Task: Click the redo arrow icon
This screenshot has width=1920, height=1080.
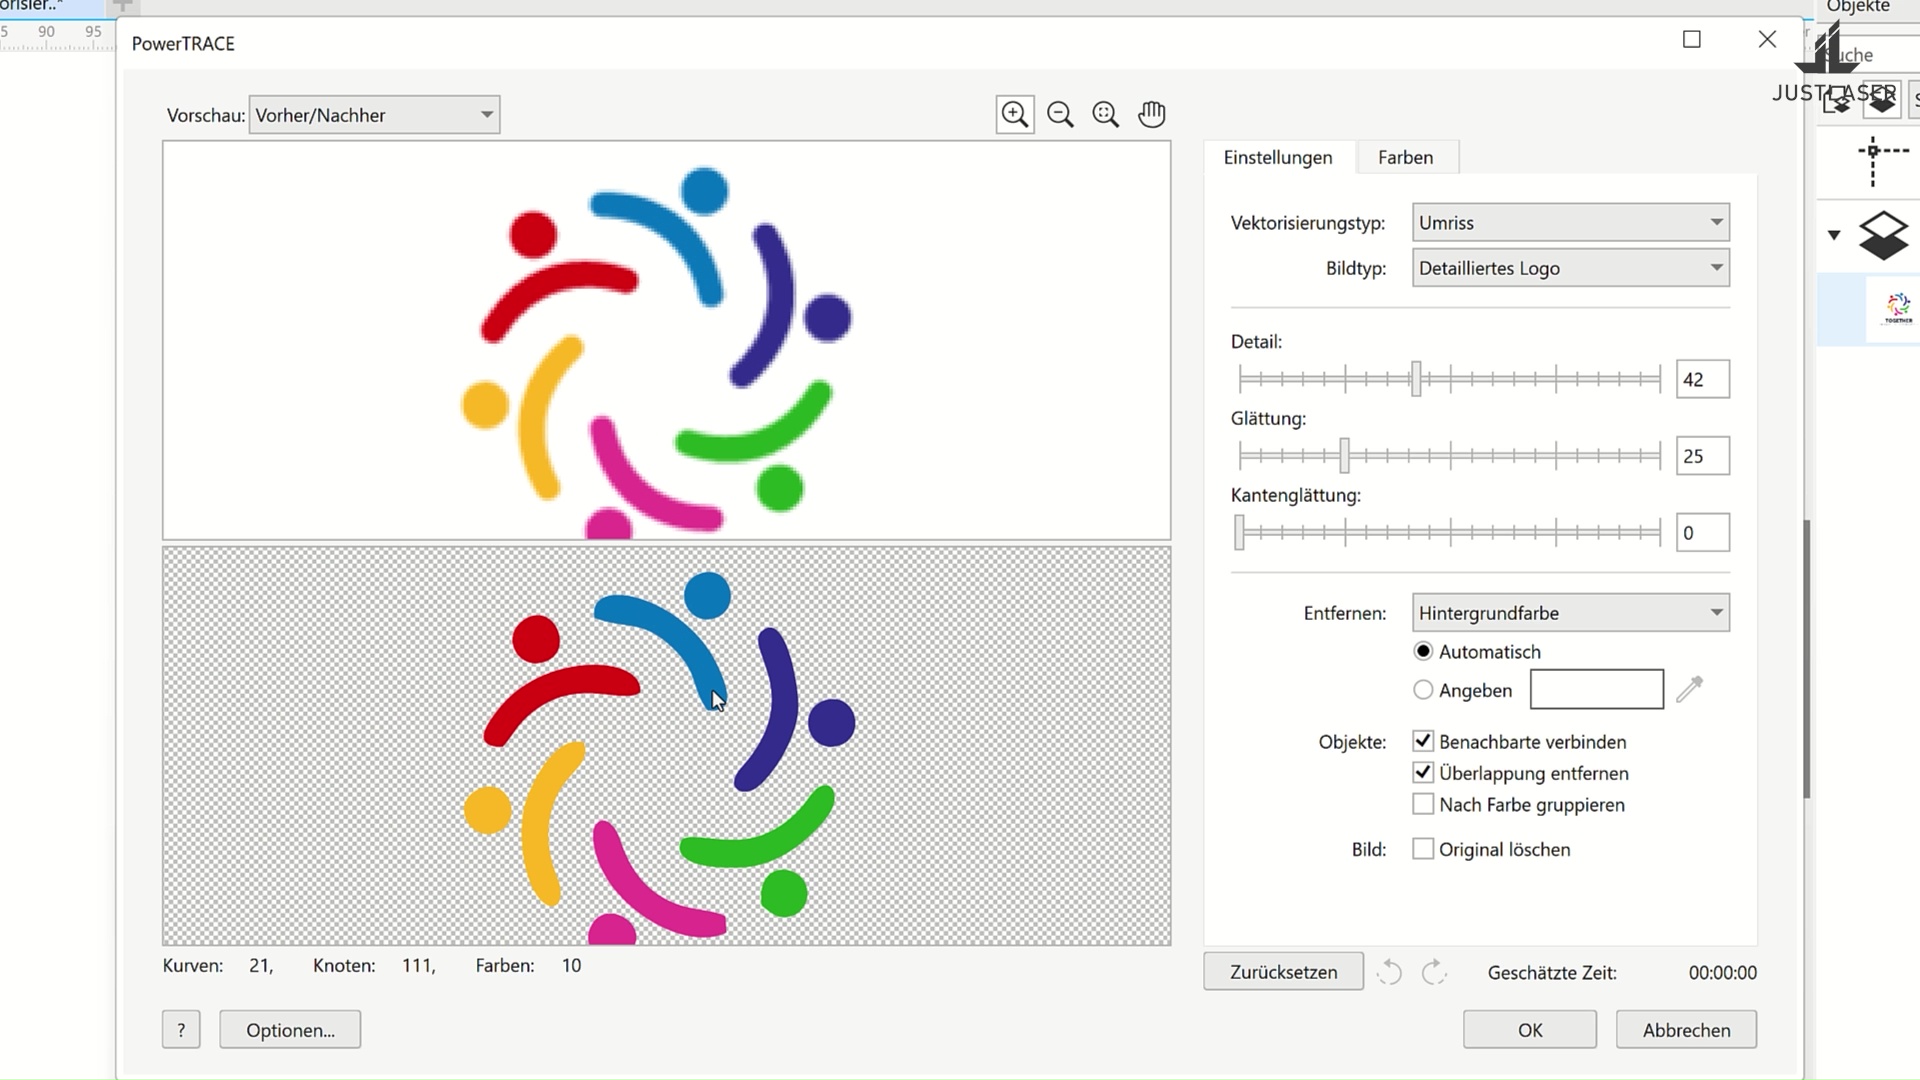Action: (x=1434, y=972)
